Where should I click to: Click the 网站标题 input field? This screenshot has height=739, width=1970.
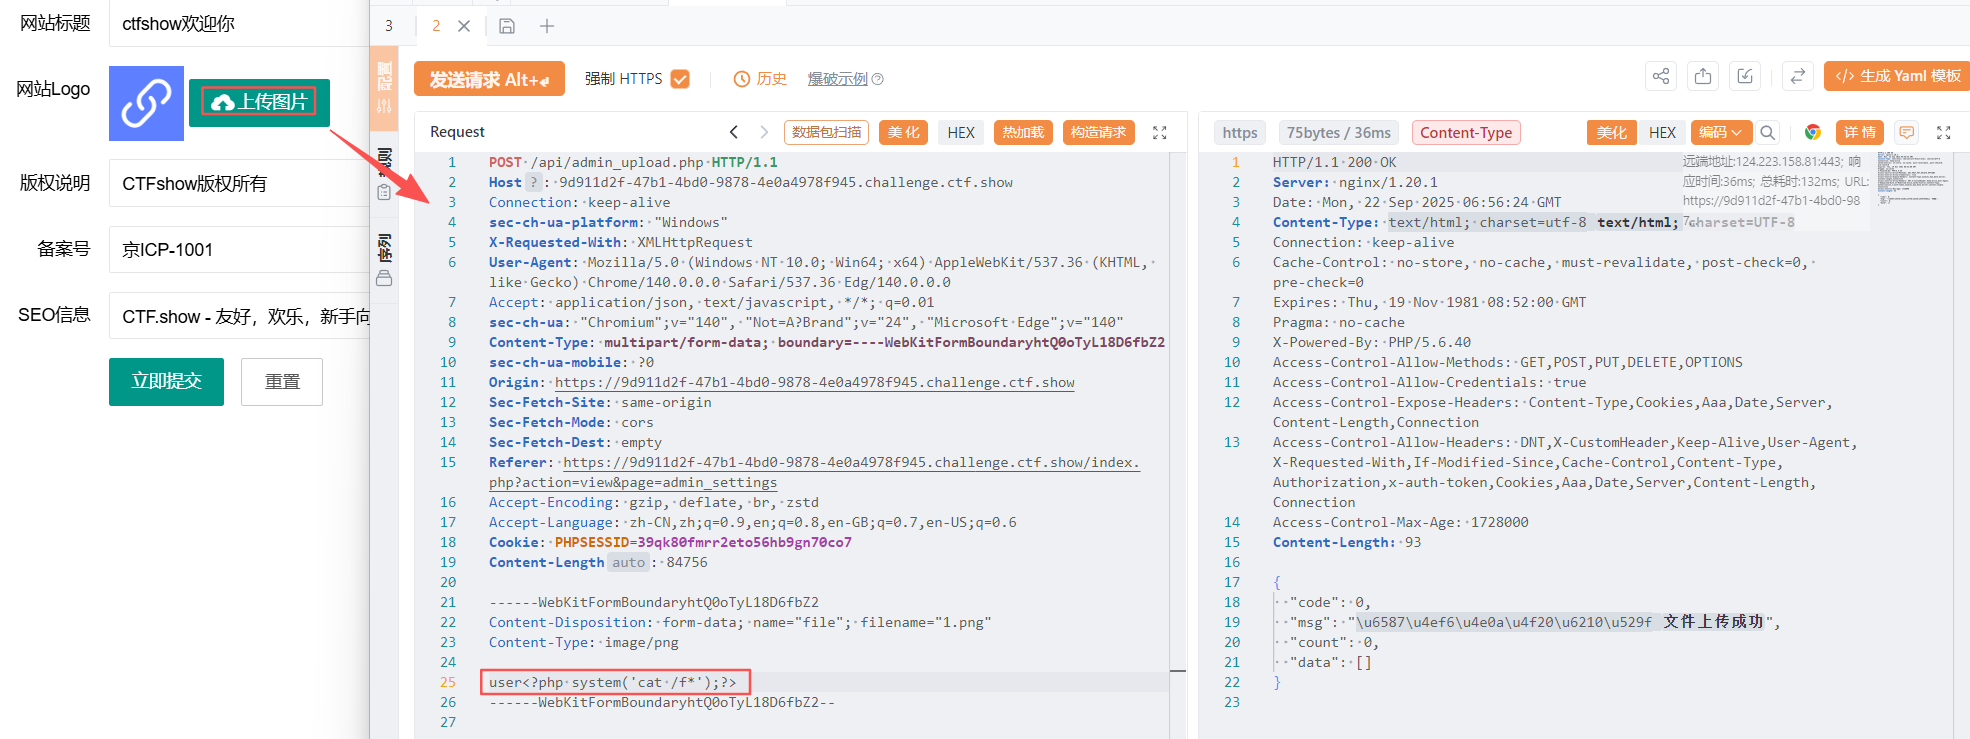(240, 24)
